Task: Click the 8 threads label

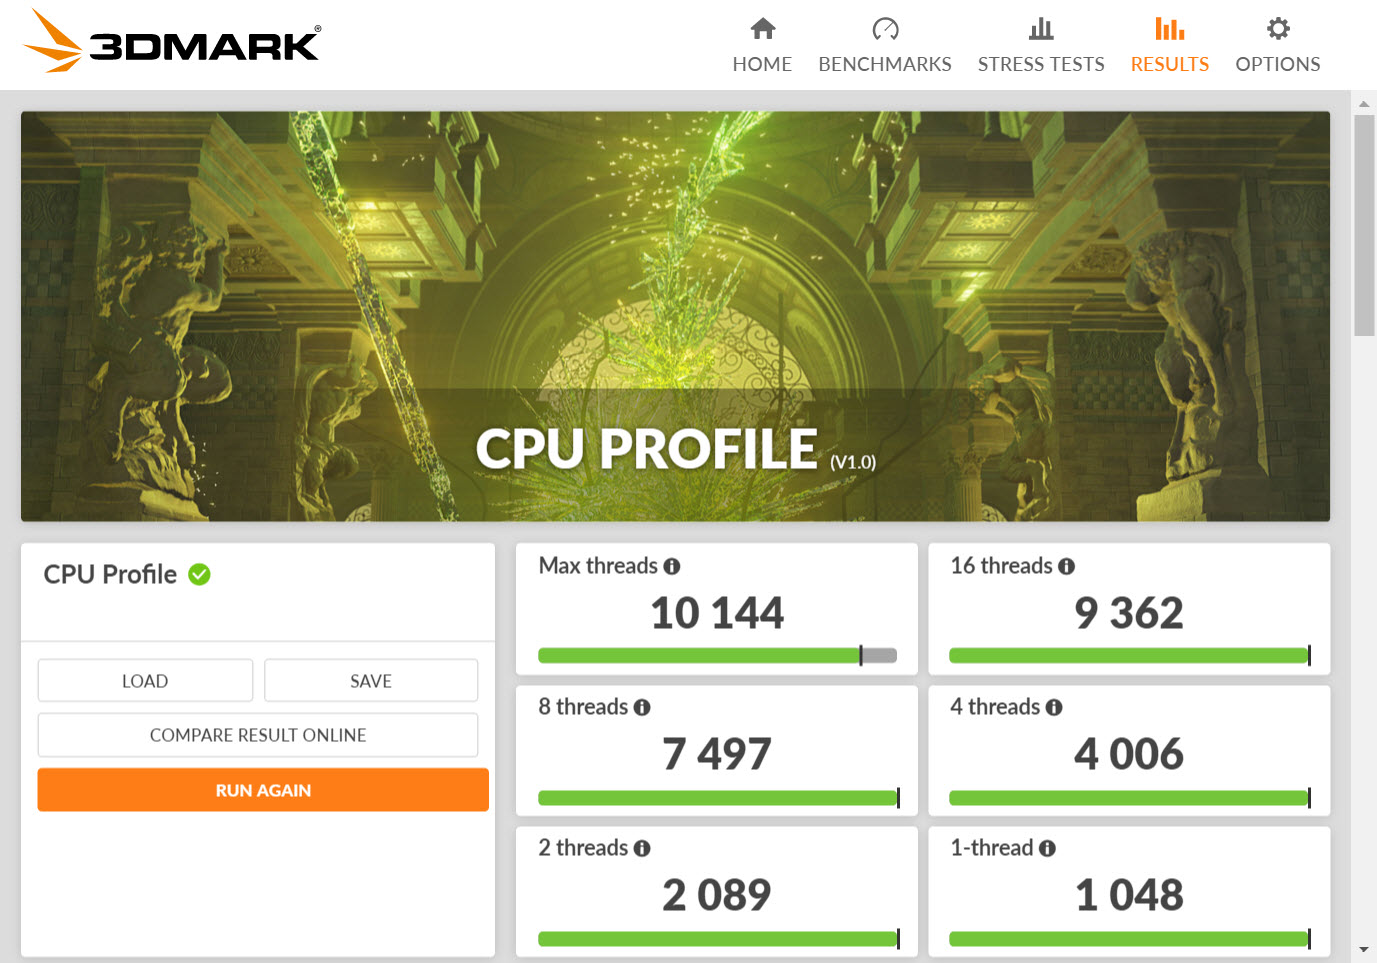Action: click(583, 707)
